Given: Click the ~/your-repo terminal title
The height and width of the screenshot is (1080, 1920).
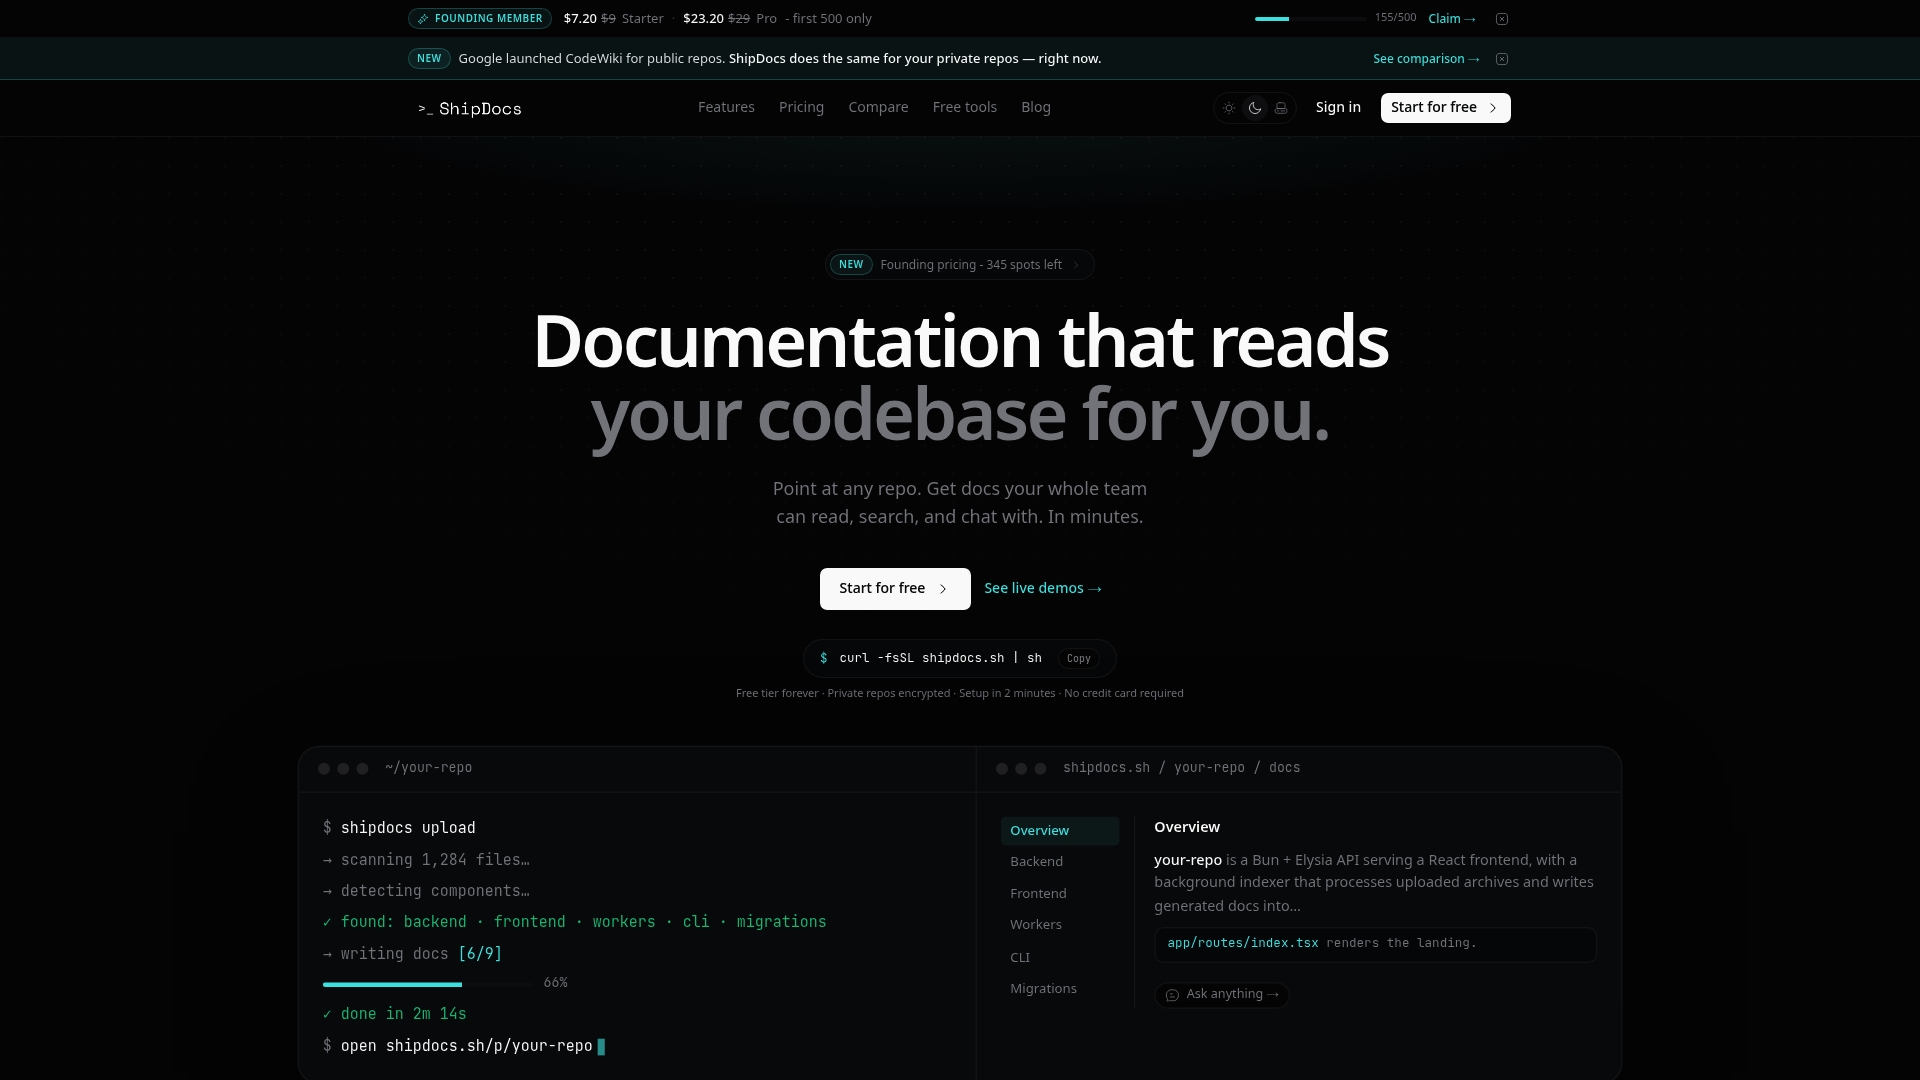Looking at the screenshot, I should 428,768.
